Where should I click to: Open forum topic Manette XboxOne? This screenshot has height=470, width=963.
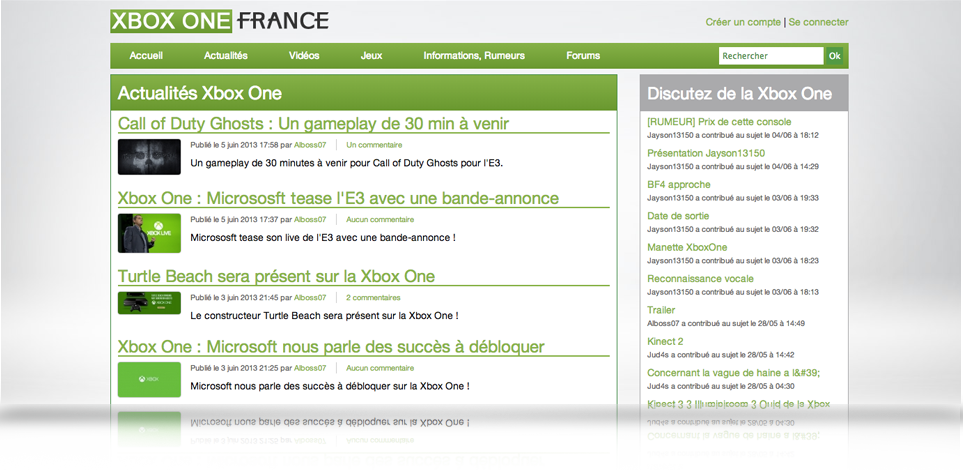pos(687,247)
